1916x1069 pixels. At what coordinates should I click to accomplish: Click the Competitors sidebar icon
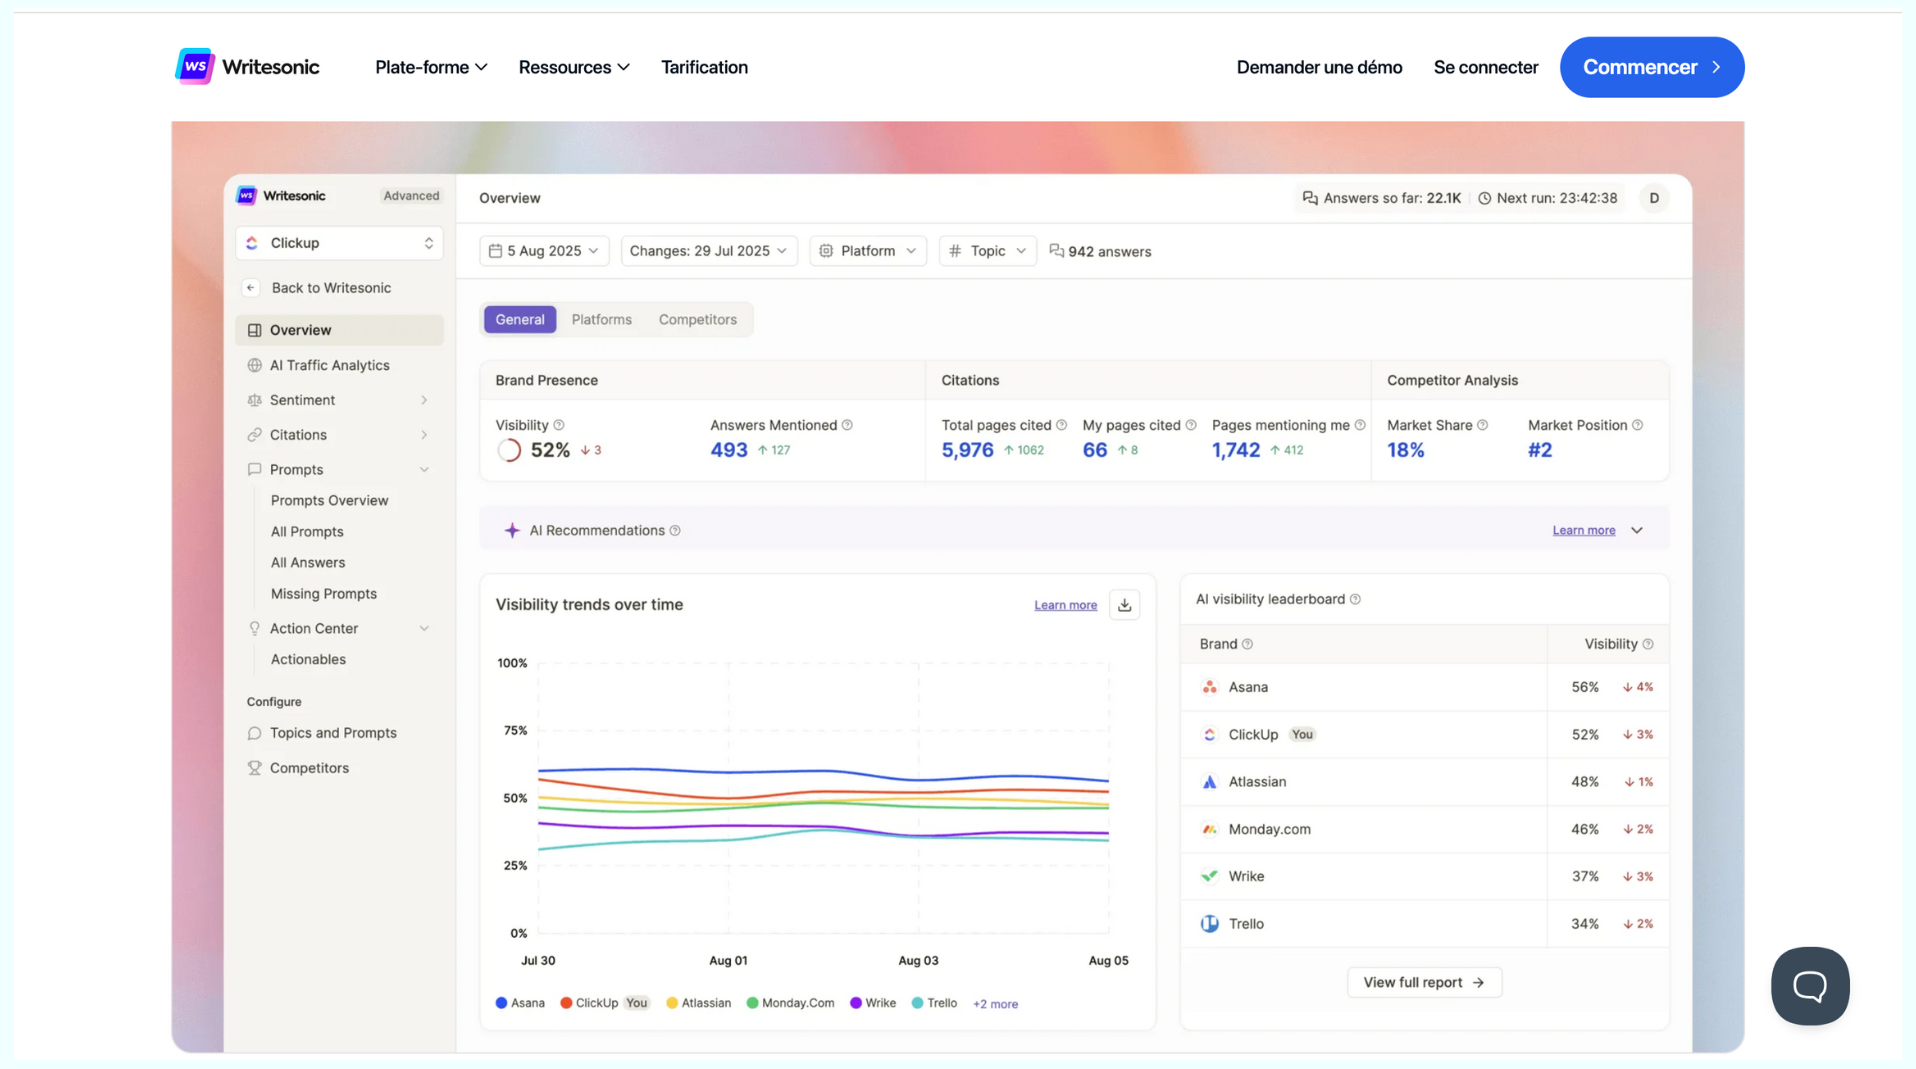(x=255, y=767)
